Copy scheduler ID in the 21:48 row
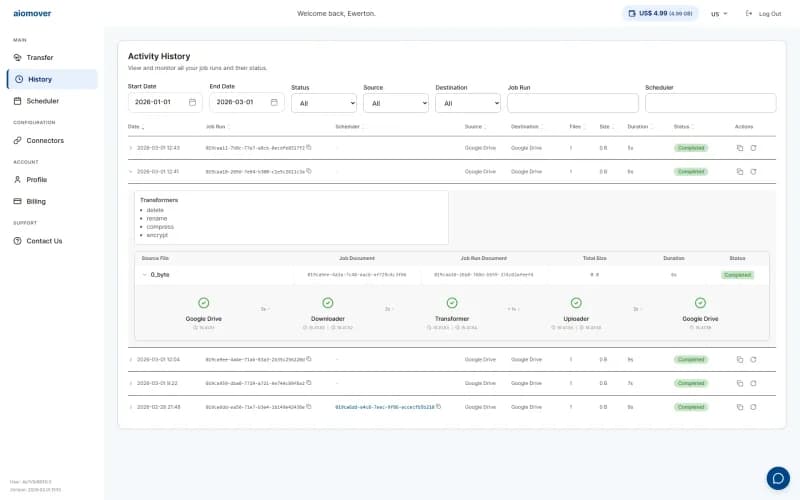800x500 pixels. click(438, 407)
